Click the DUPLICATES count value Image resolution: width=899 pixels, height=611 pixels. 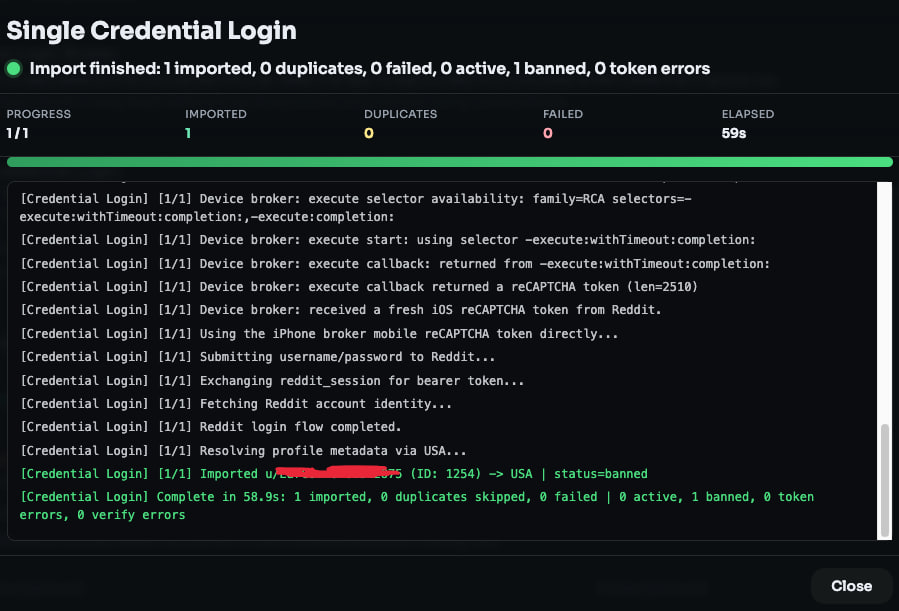coord(369,133)
